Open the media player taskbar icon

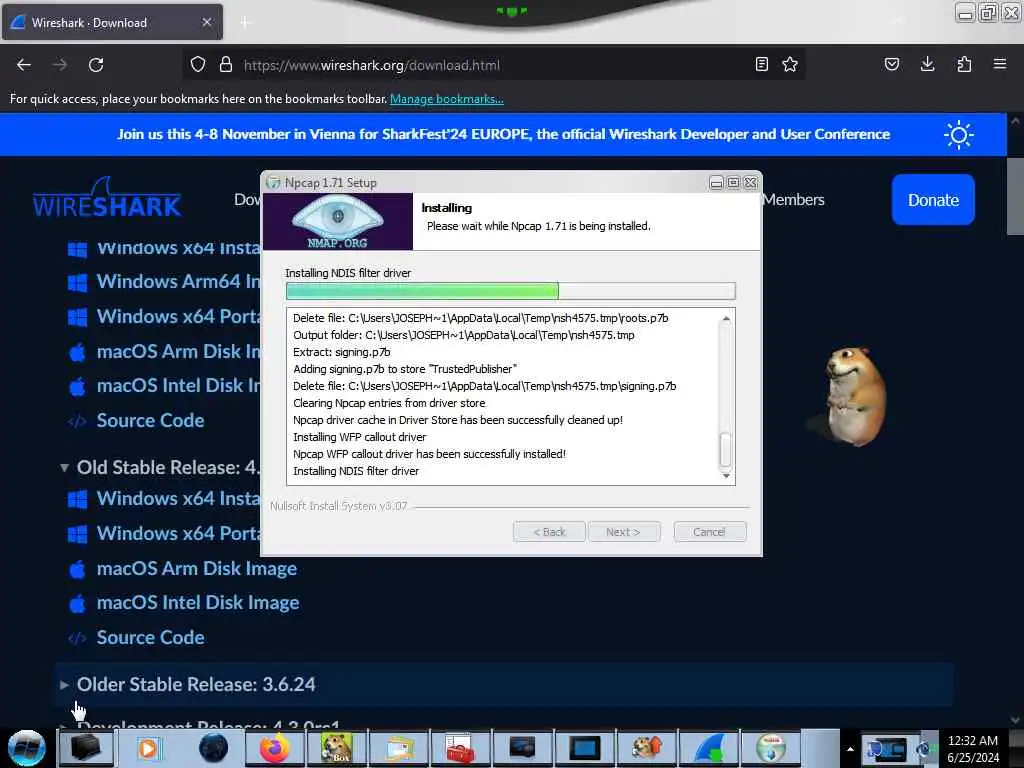[148, 748]
